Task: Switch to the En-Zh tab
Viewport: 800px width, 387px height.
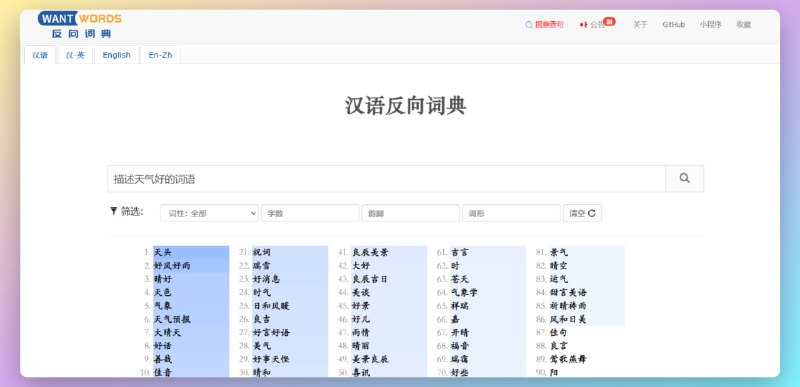Action: (x=160, y=55)
